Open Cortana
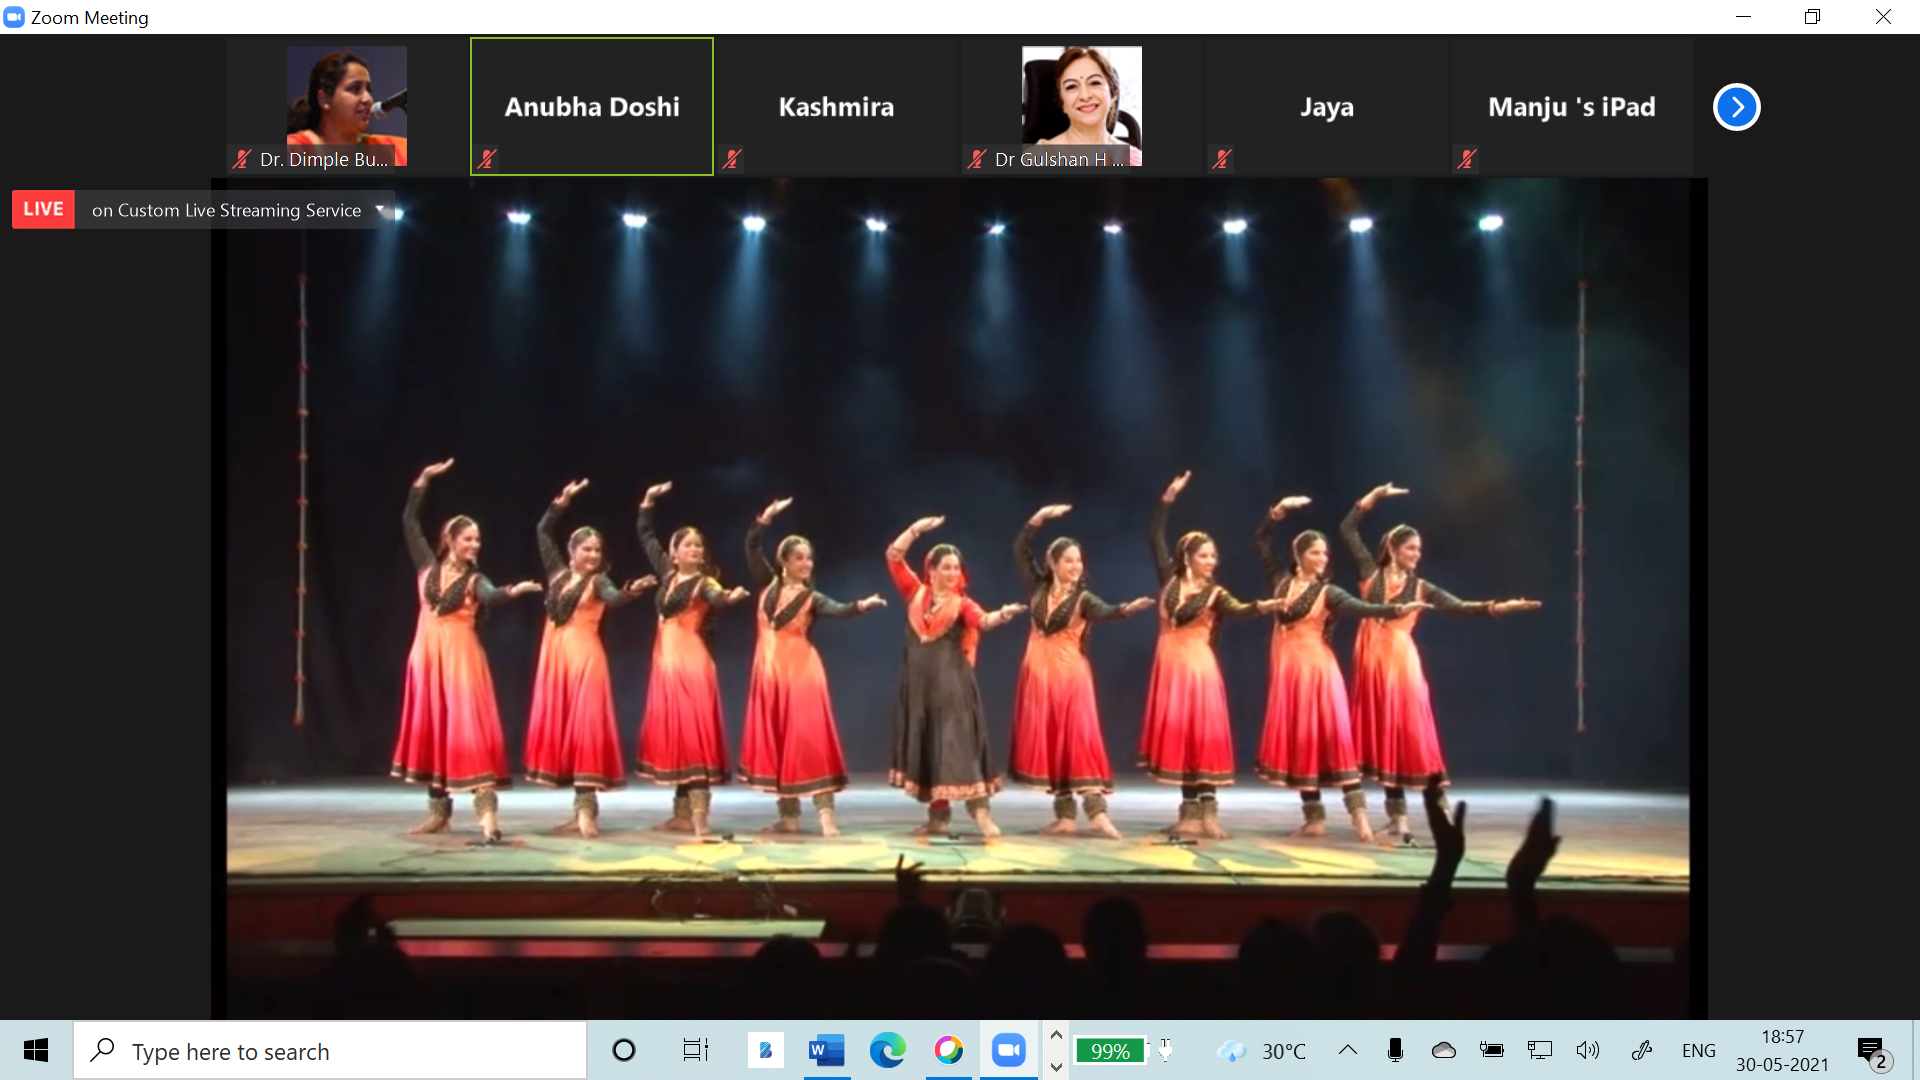Image resolution: width=1920 pixels, height=1080 pixels. [624, 1050]
